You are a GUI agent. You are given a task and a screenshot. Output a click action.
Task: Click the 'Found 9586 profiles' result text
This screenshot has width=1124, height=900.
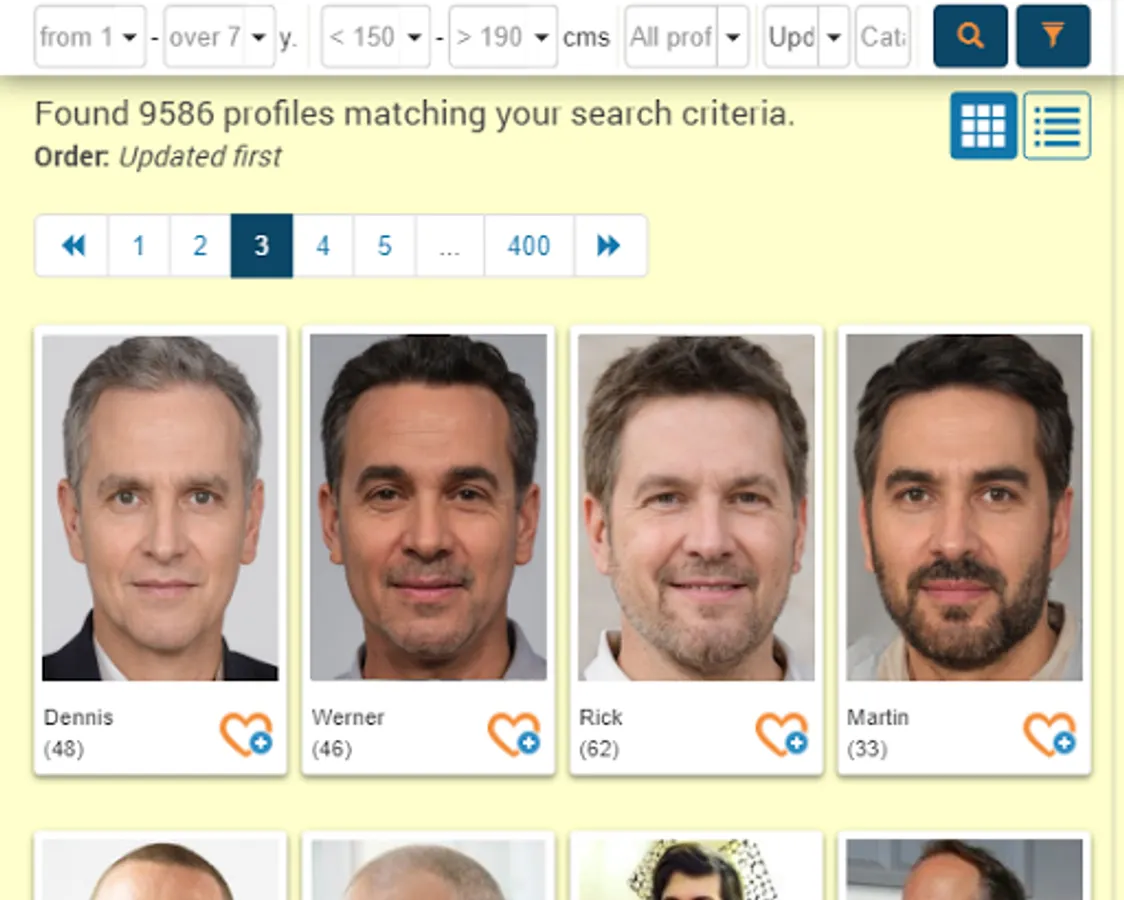click(x=415, y=114)
